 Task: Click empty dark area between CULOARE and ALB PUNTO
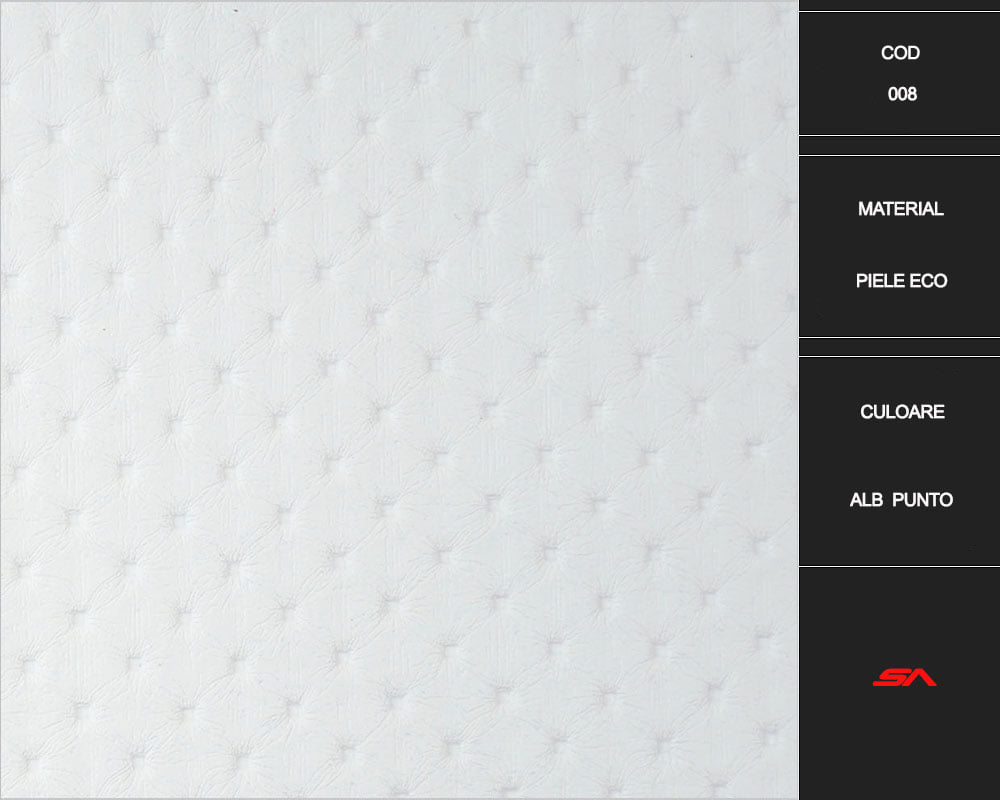pos(900,456)
